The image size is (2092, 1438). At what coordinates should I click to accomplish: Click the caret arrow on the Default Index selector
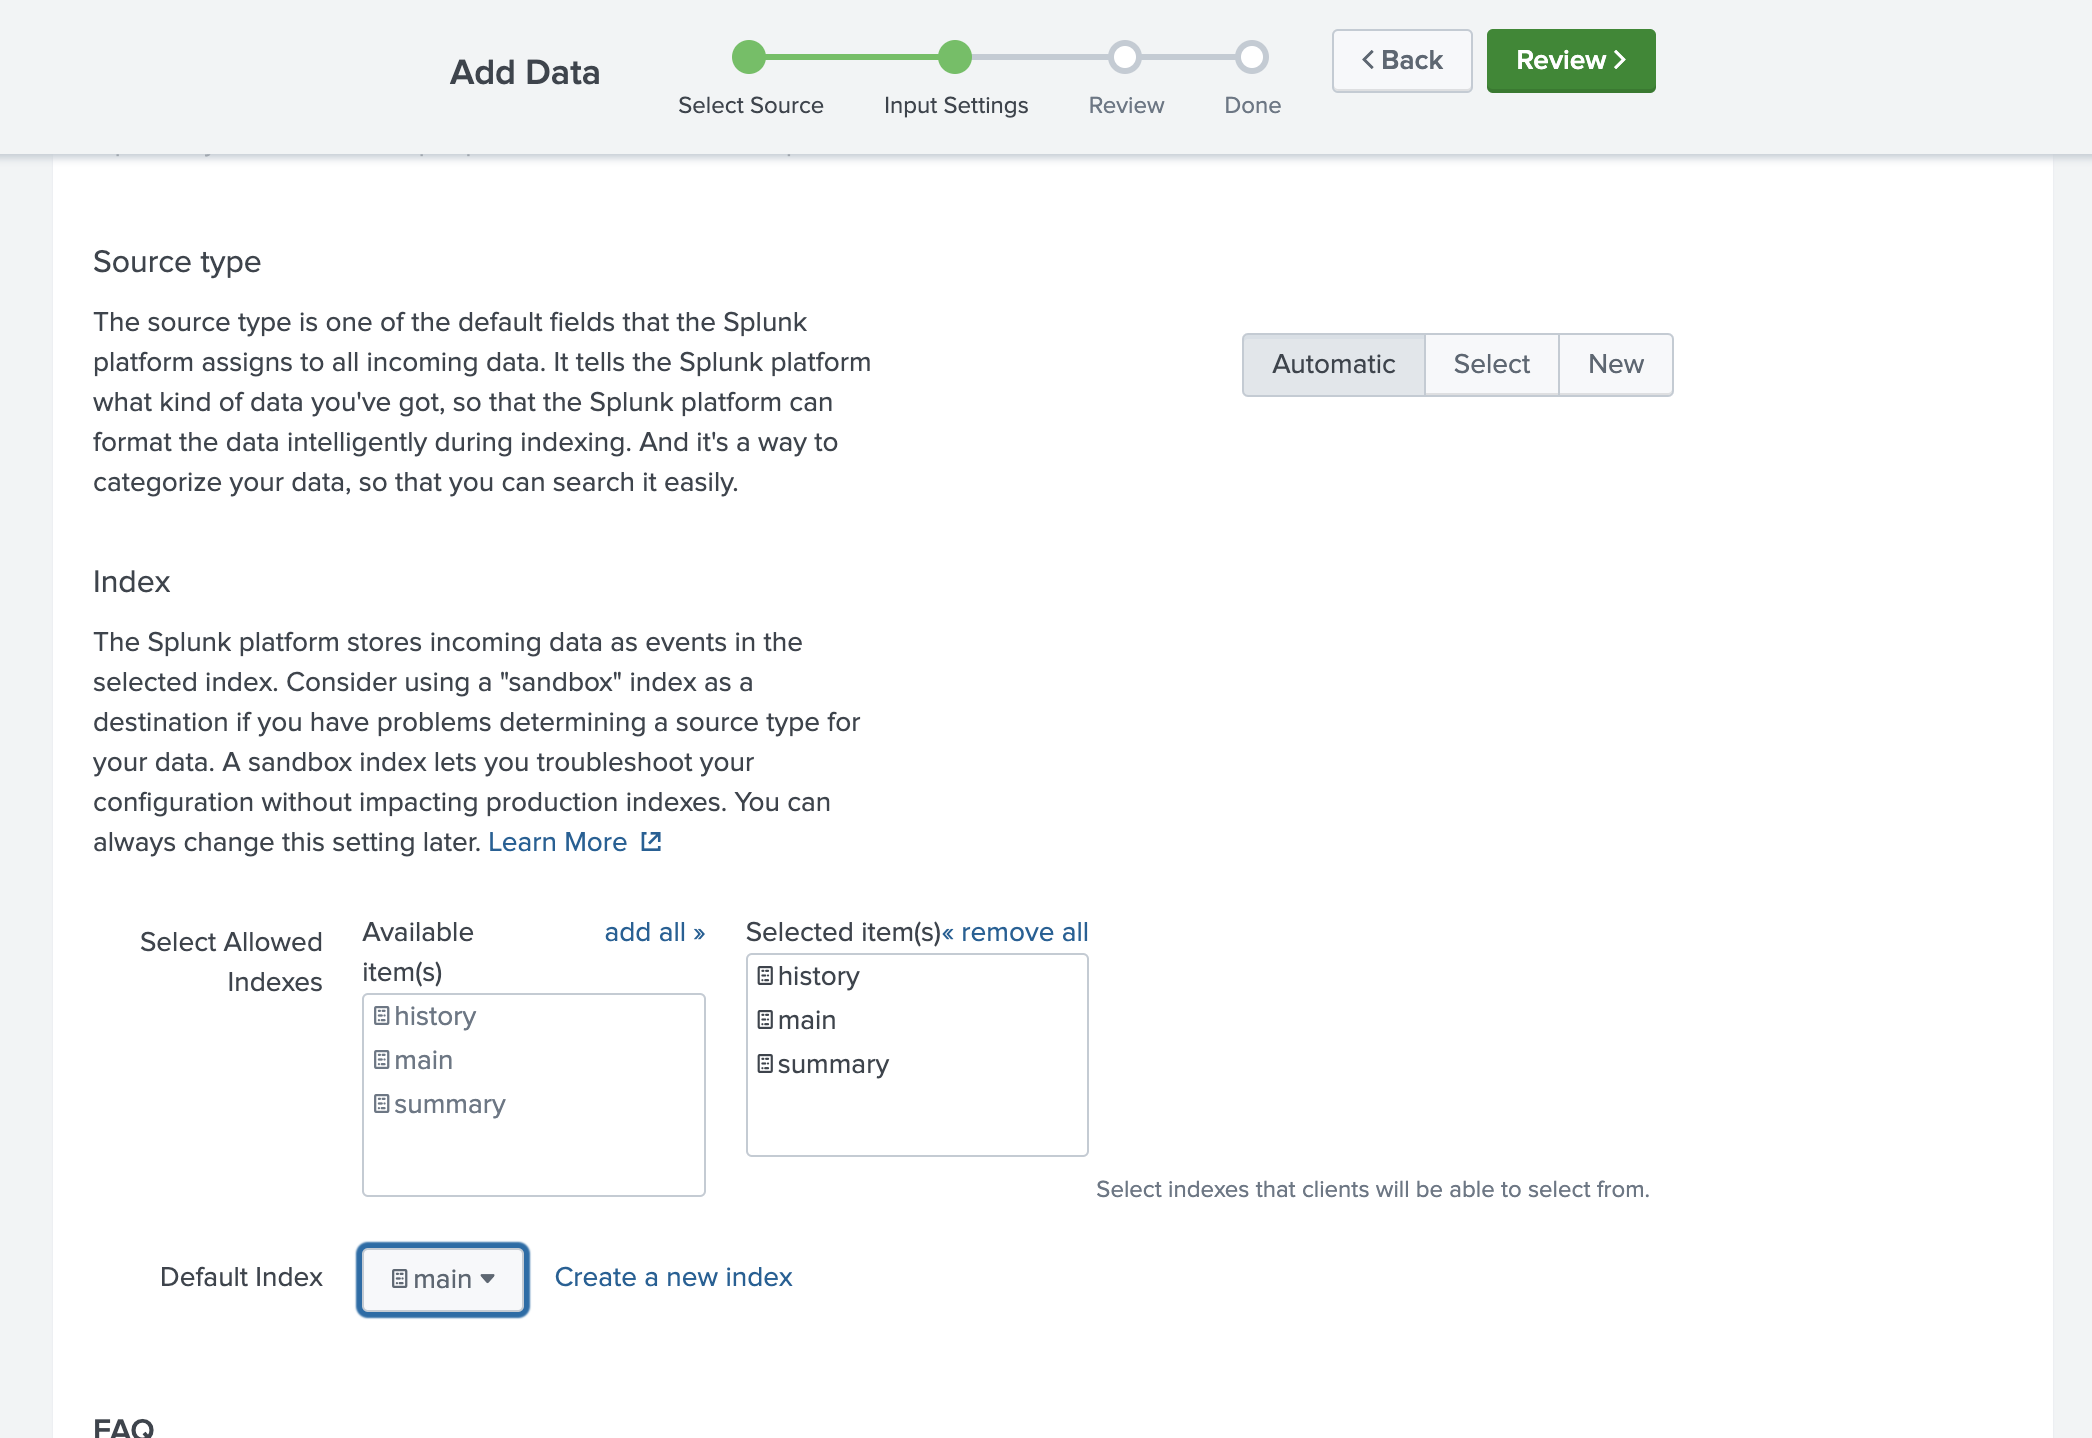[x=488, y=1279]
